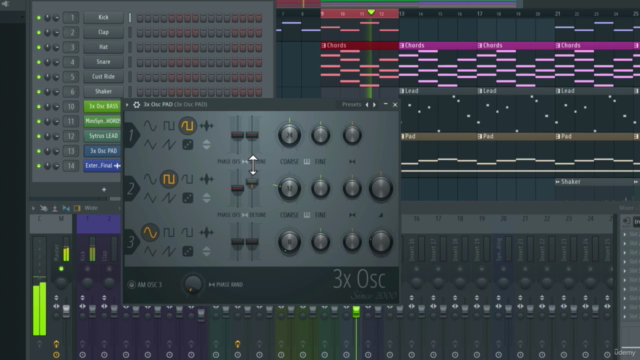The image size is (640, 360).
Task: Open menu of Lead clip at bar 13
Action: click(x=402, y=91)
